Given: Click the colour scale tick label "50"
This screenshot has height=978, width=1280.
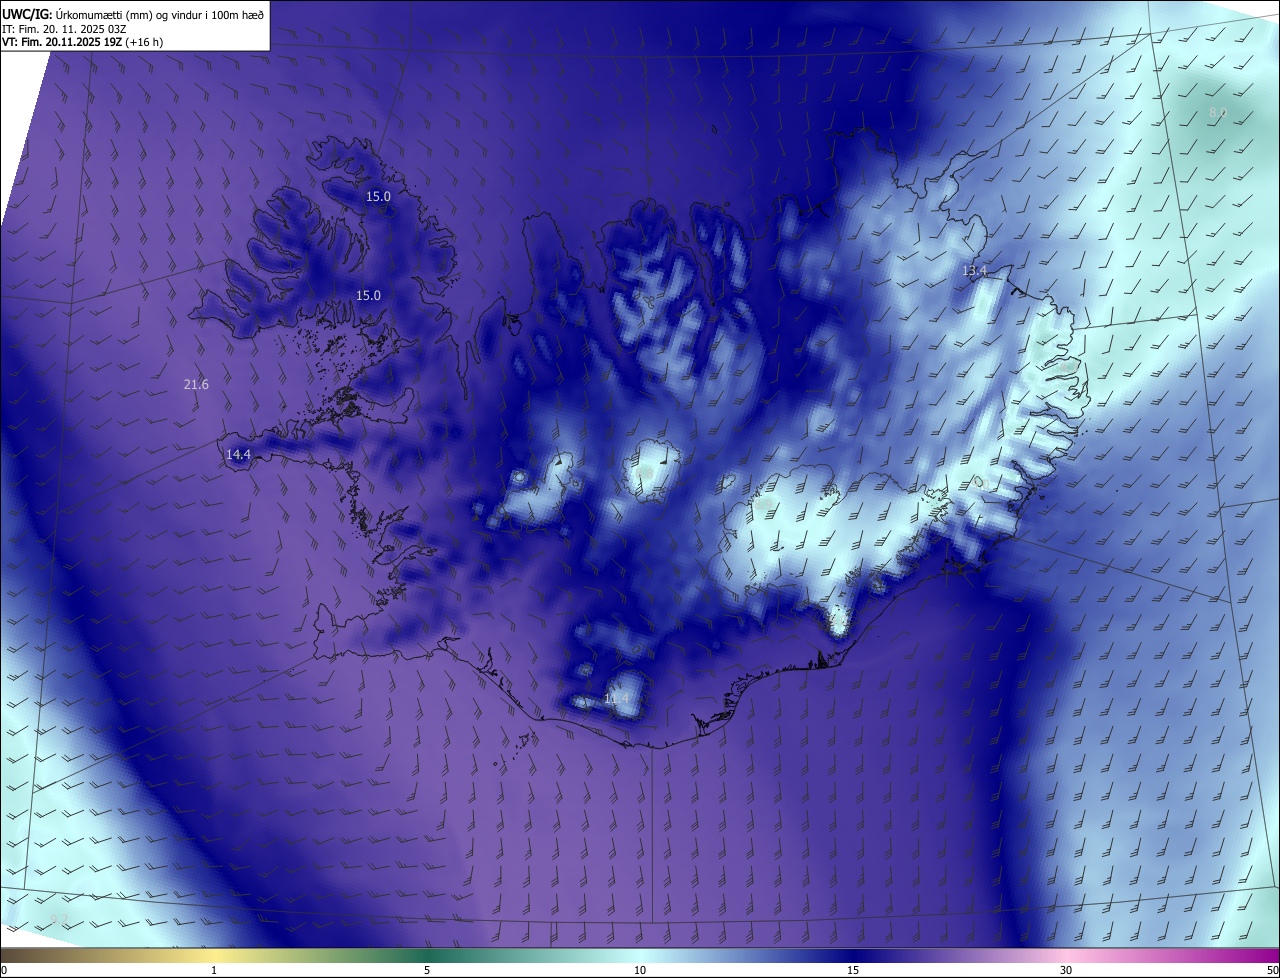Looking at the screenshot, I should (x=1272, y=970).
